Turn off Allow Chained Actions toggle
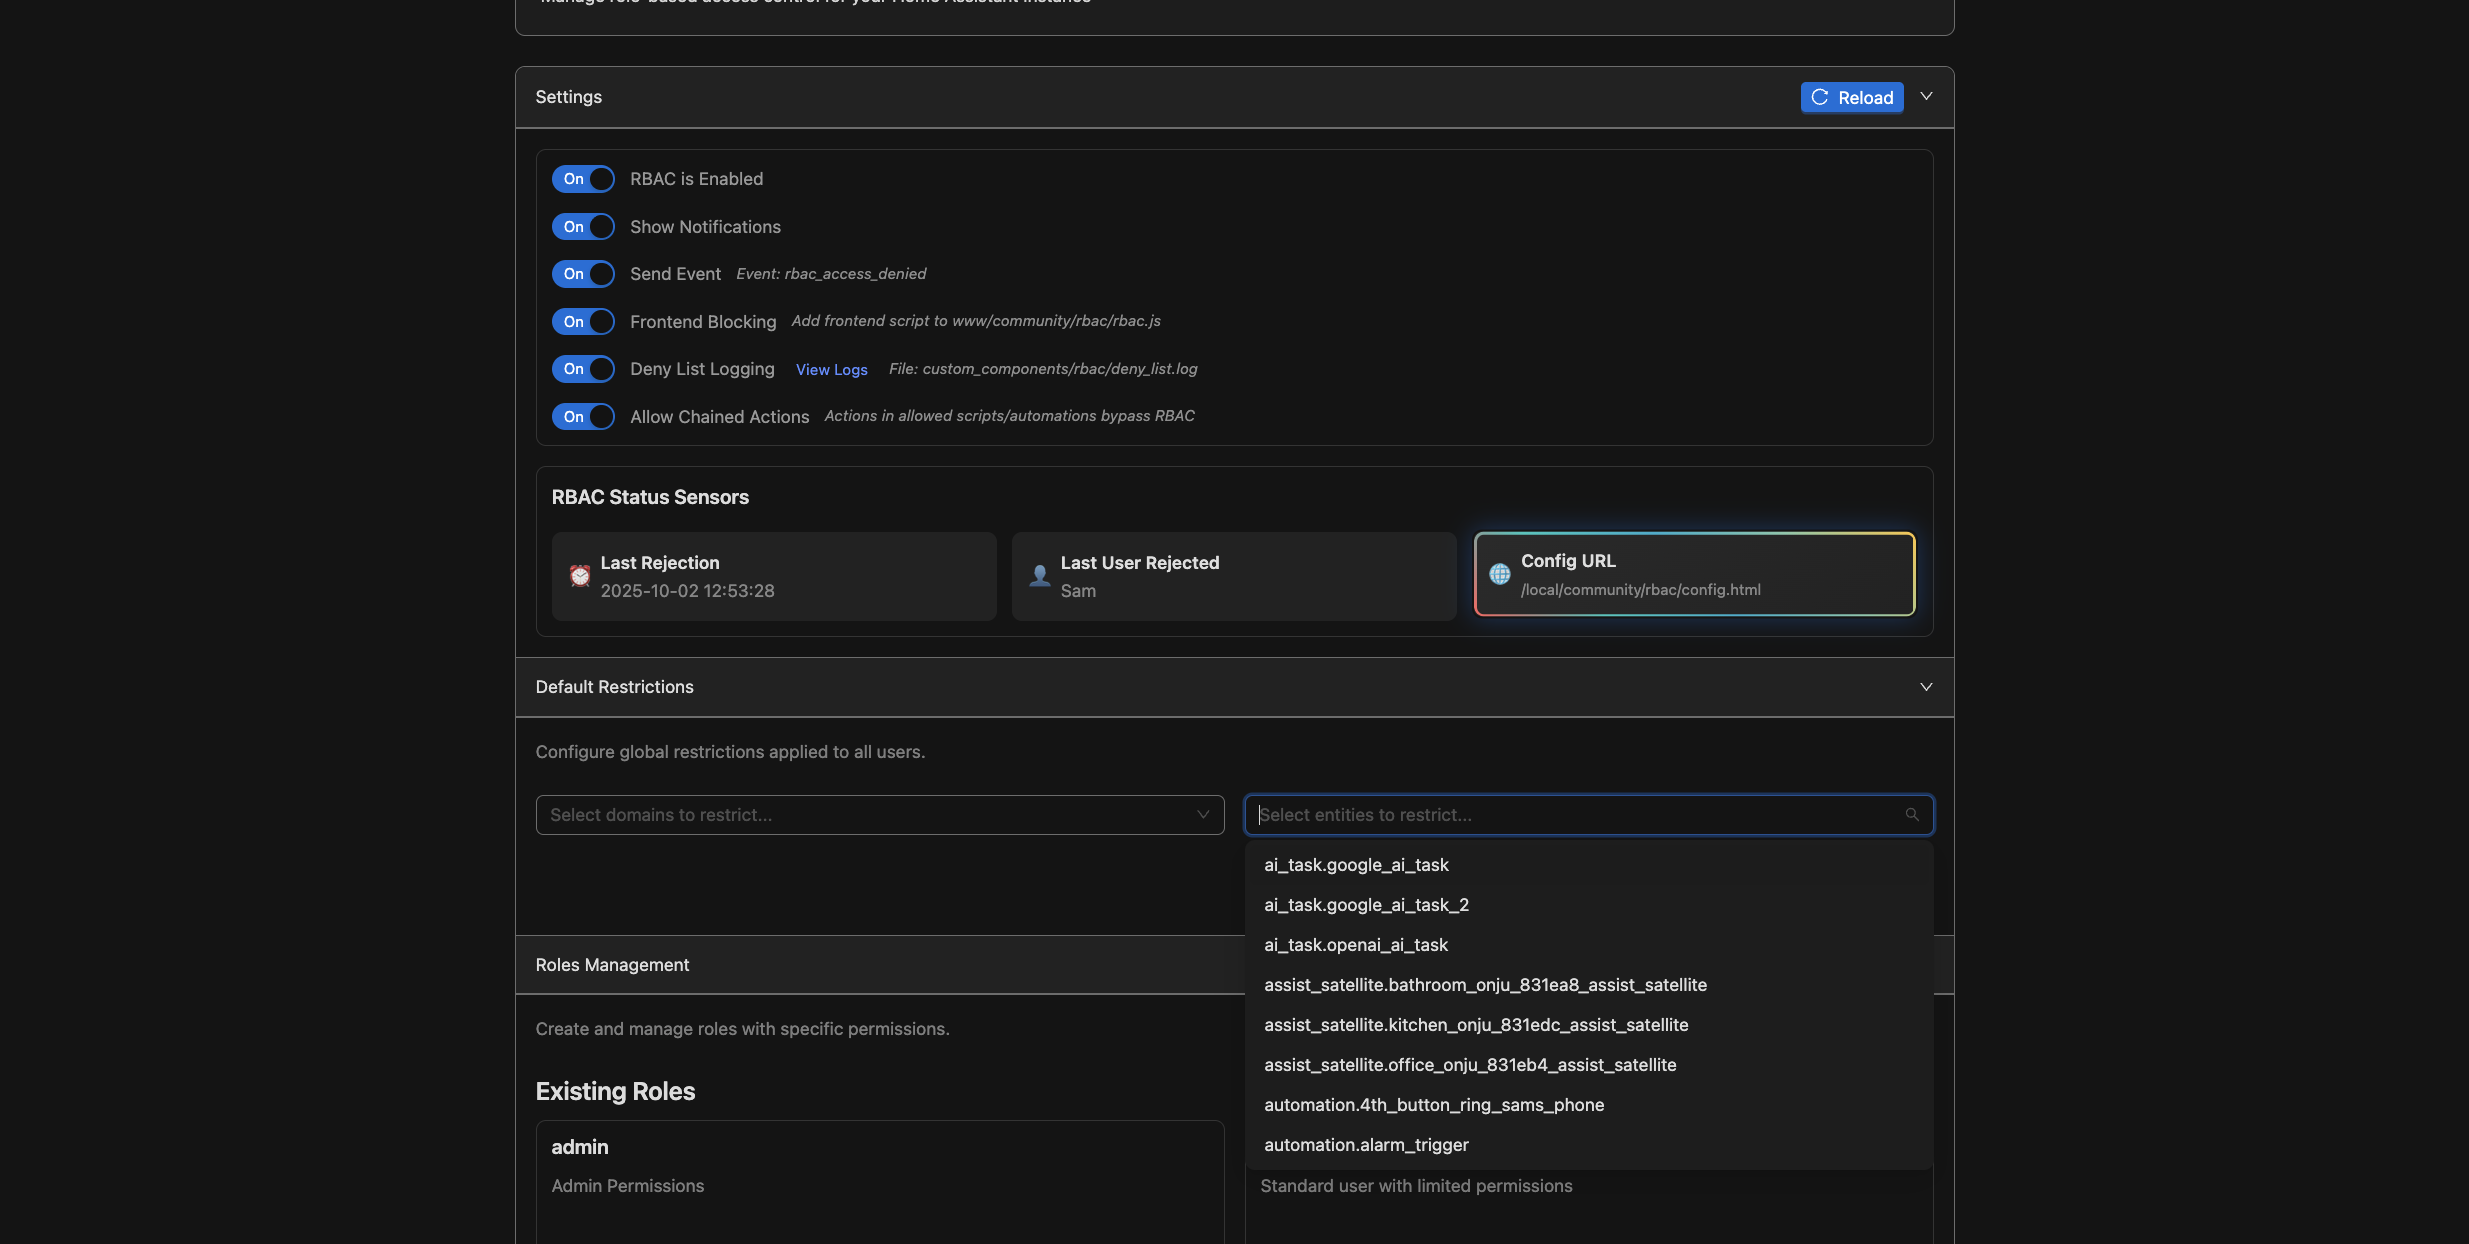Image resolution: width=2469 pixels, height=1244 pixels. click(x=583, y=417)
